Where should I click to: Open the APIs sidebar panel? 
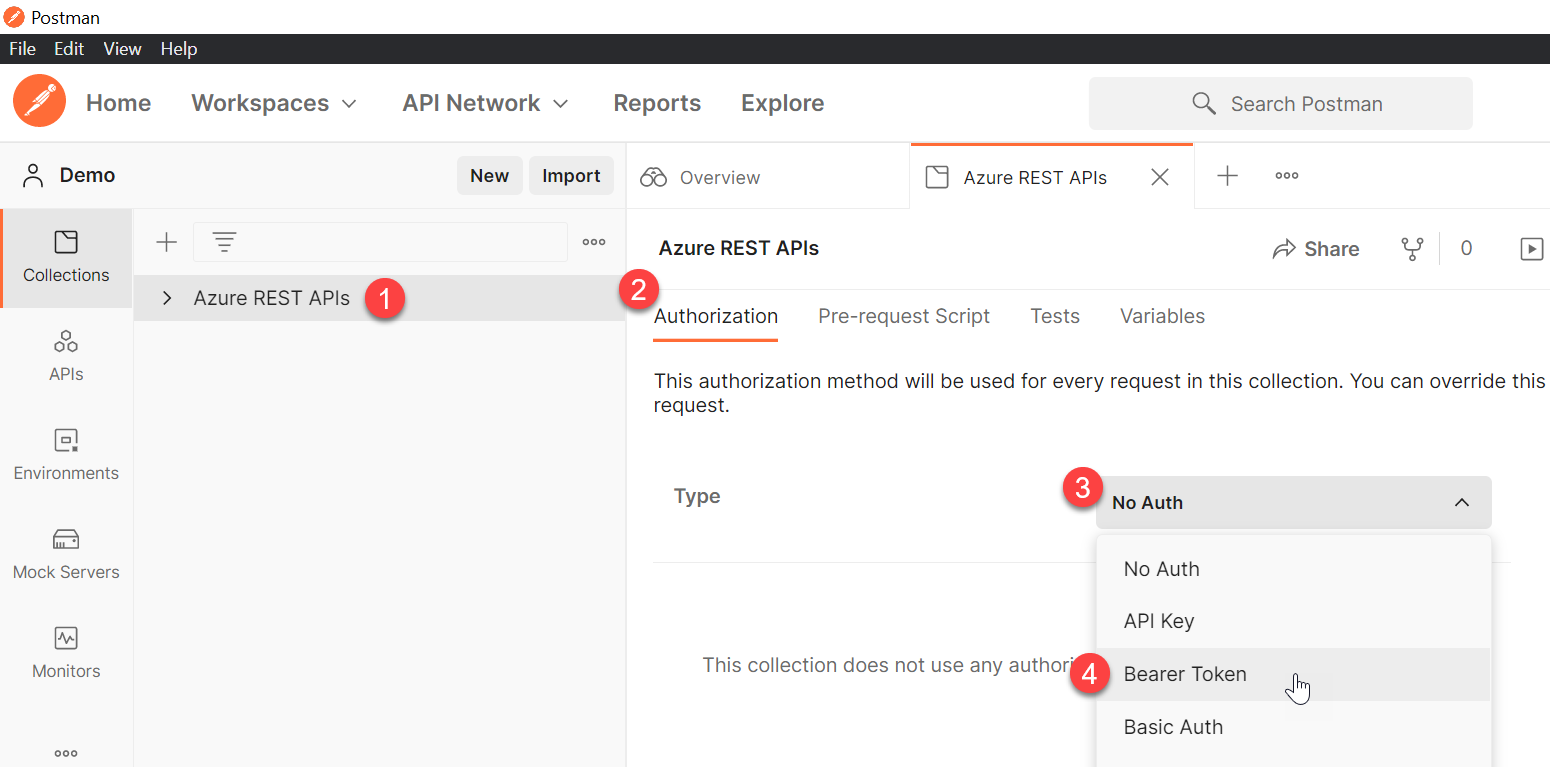66,356
